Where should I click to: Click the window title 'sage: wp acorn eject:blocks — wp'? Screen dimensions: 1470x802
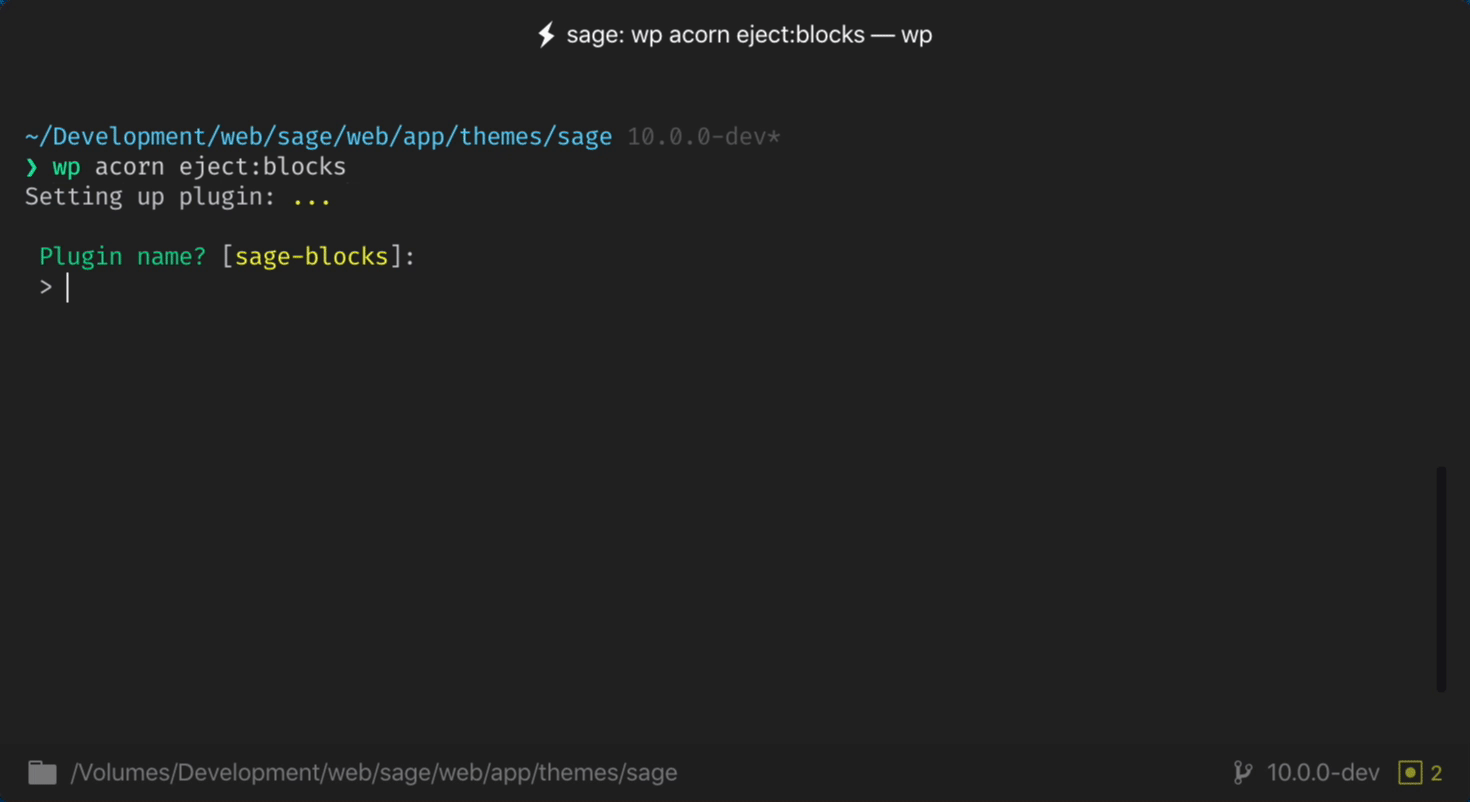click(x=749, y=35)
